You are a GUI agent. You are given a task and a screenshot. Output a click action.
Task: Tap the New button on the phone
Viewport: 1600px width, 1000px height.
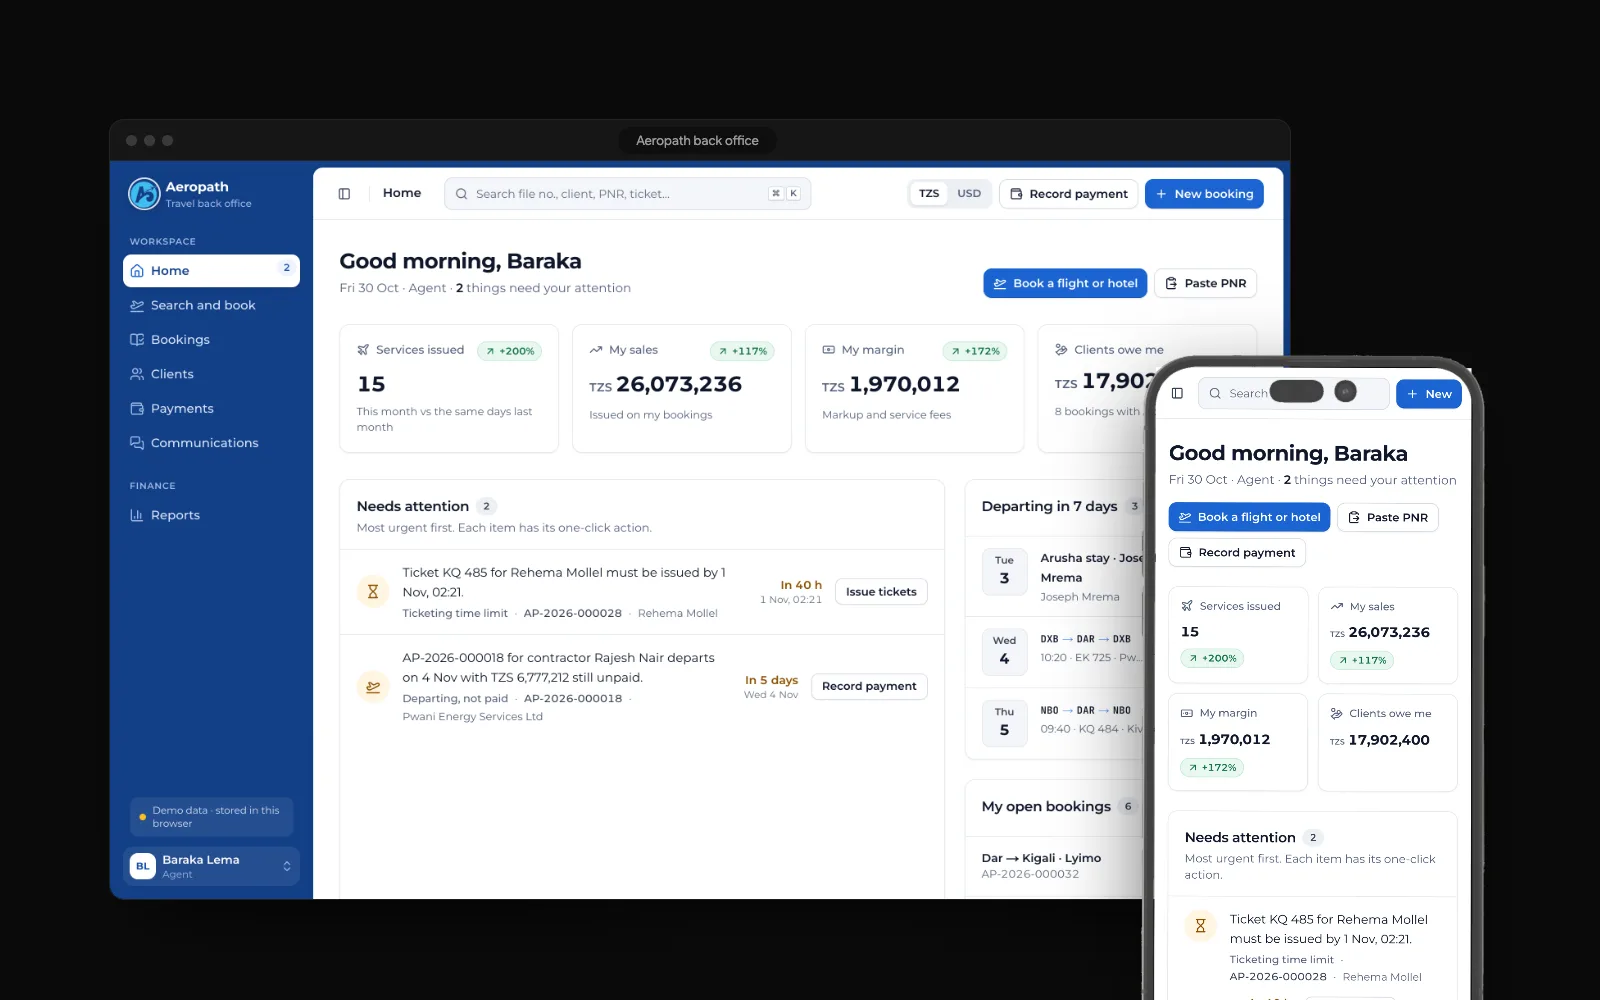coord(1429,394)
